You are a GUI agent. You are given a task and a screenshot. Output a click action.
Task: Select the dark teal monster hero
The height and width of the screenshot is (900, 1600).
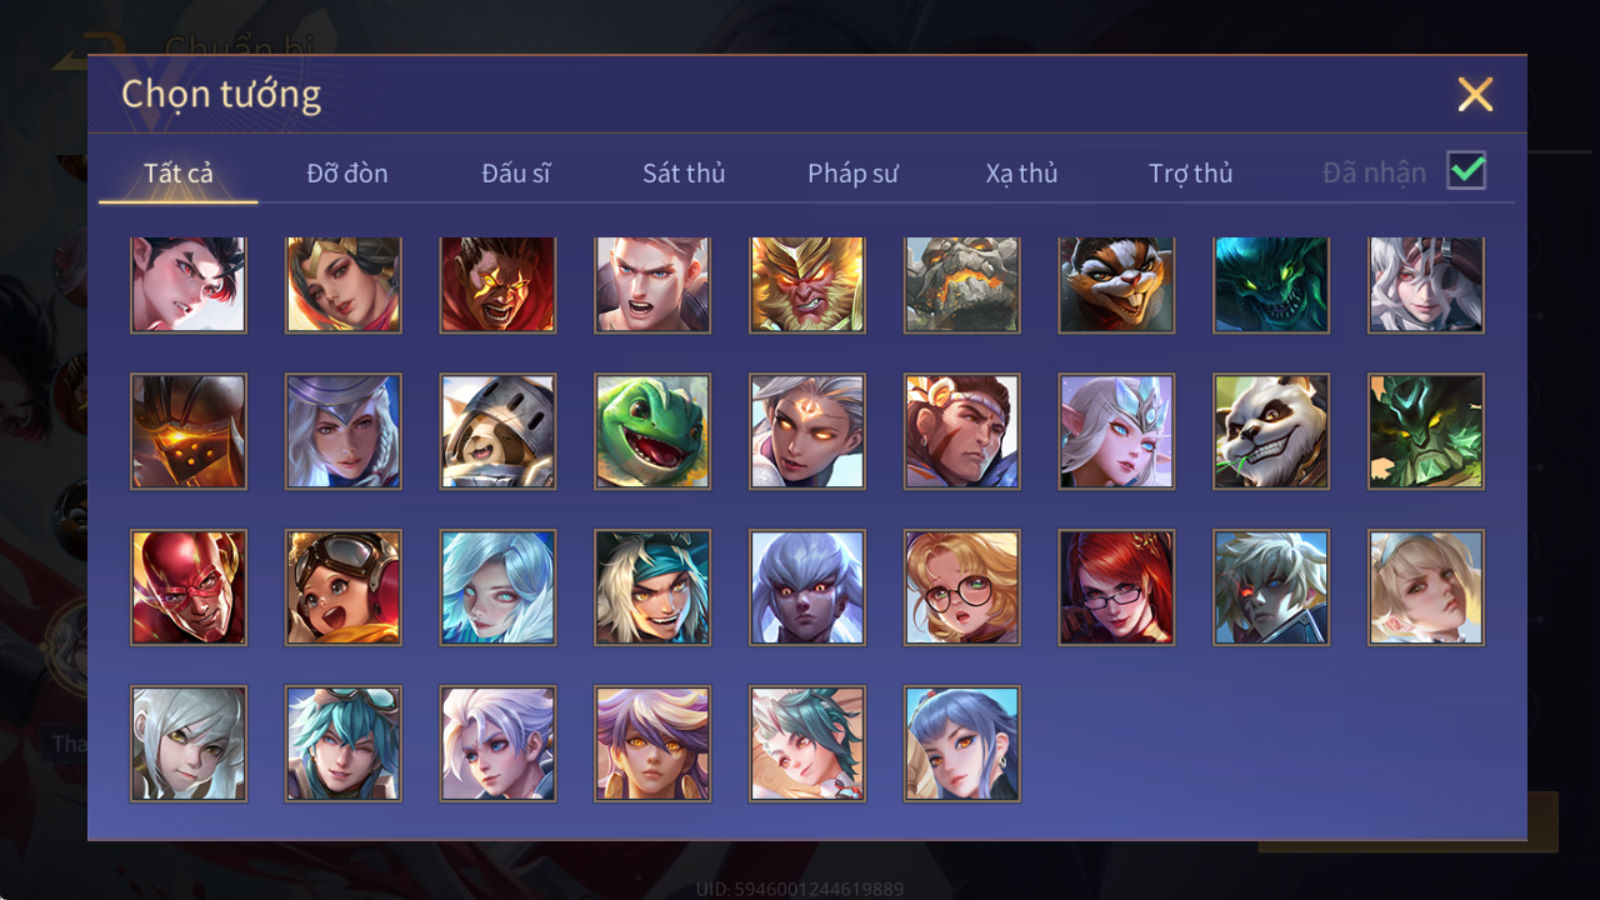point(1271,285)
